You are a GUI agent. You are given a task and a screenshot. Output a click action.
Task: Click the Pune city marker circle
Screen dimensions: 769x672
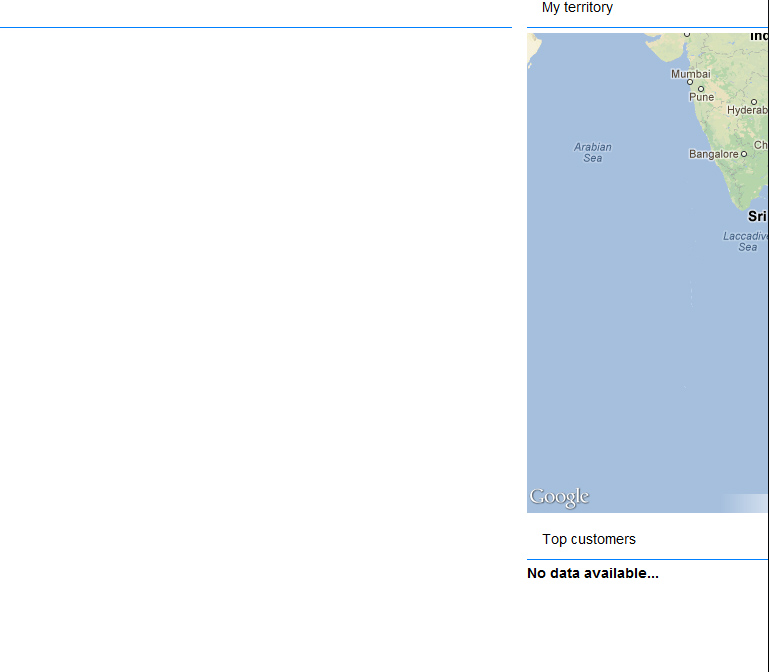pyautogui.click(x=701, y=89)
